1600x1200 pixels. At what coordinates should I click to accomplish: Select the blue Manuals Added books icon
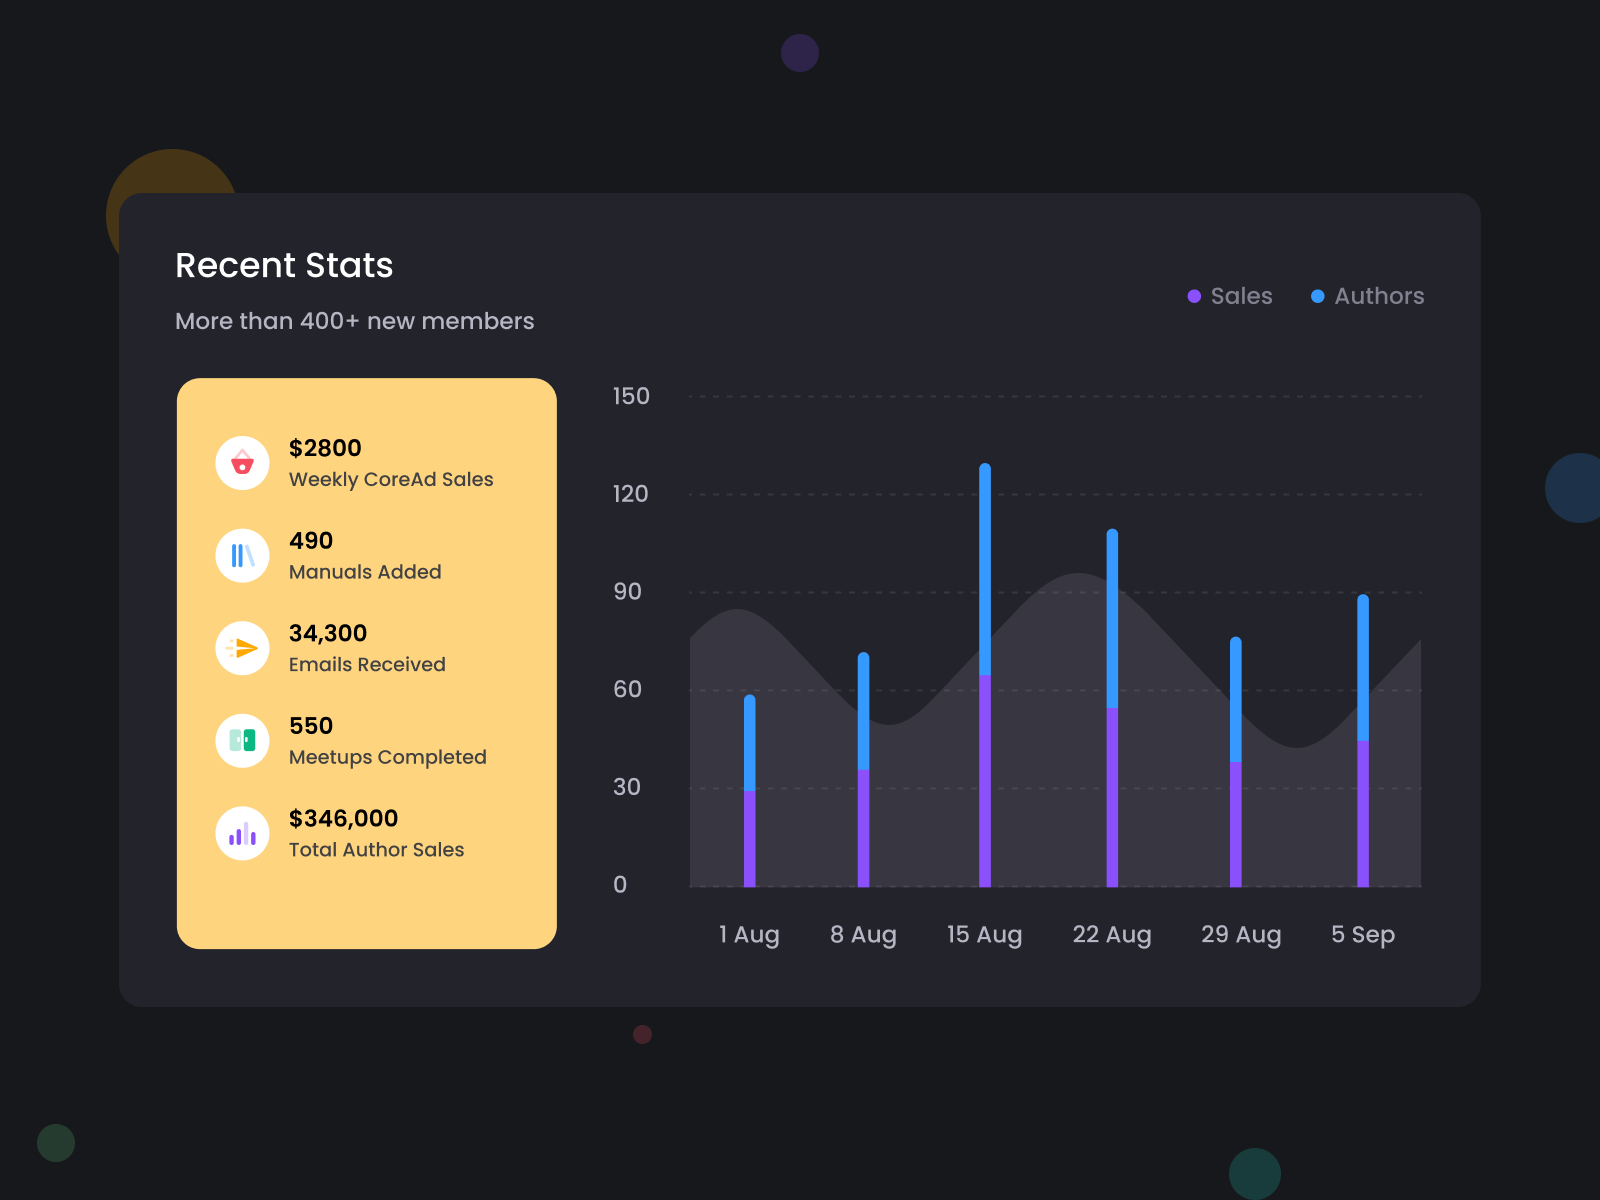pos(241,555)
